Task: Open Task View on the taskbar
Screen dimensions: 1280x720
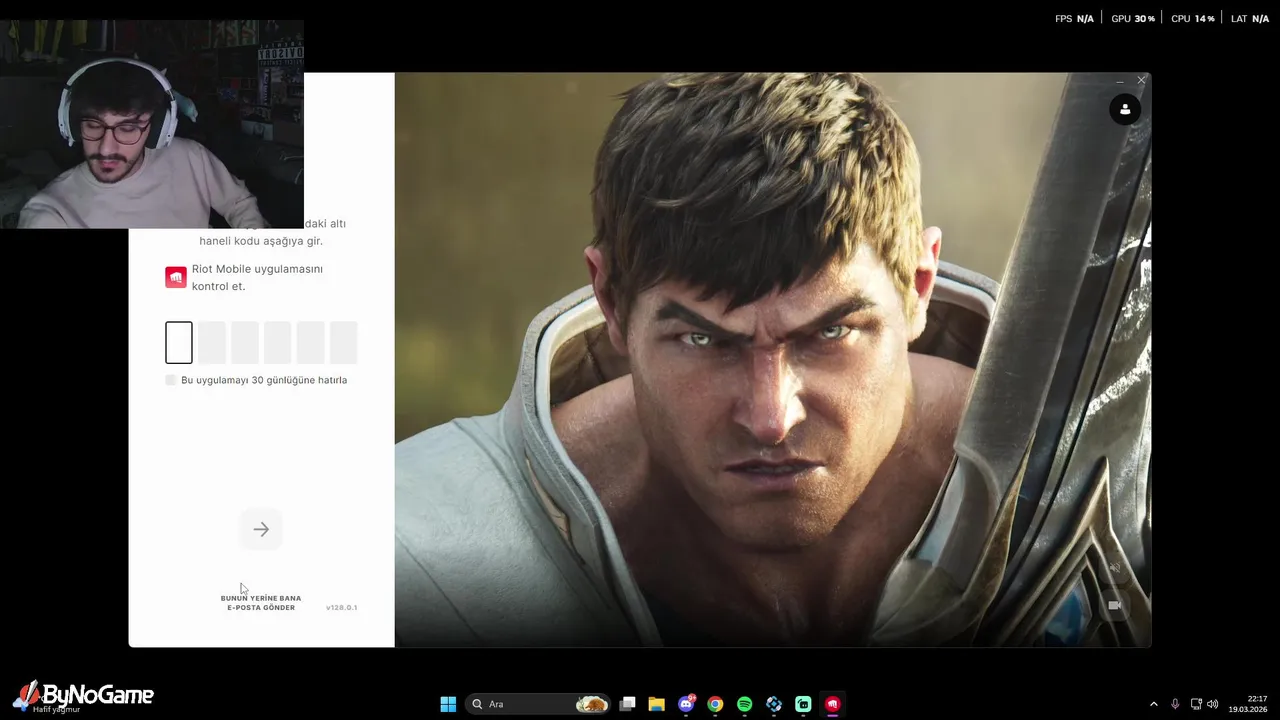Action: click(x=627, y=704)
